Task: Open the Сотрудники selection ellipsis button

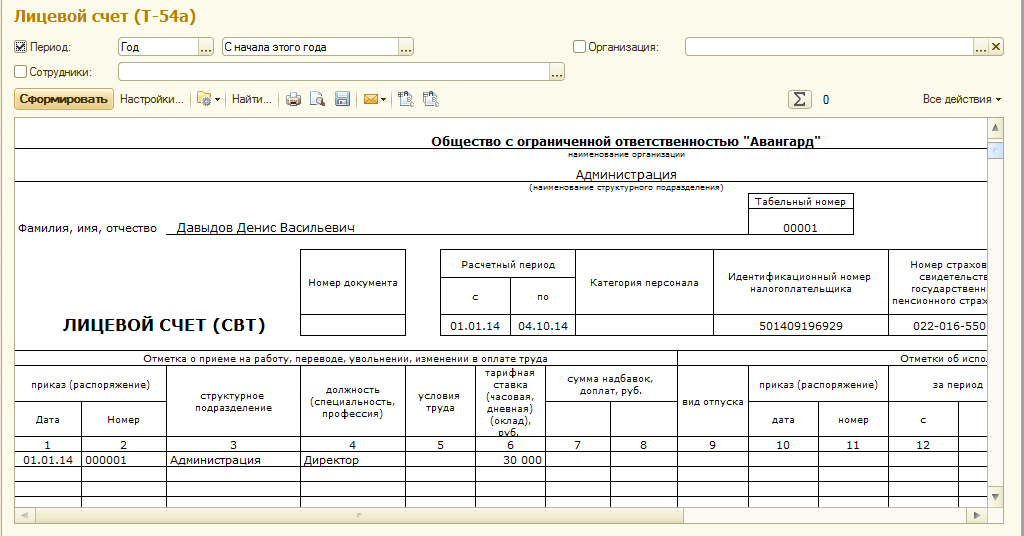Action: coord(557,72)
